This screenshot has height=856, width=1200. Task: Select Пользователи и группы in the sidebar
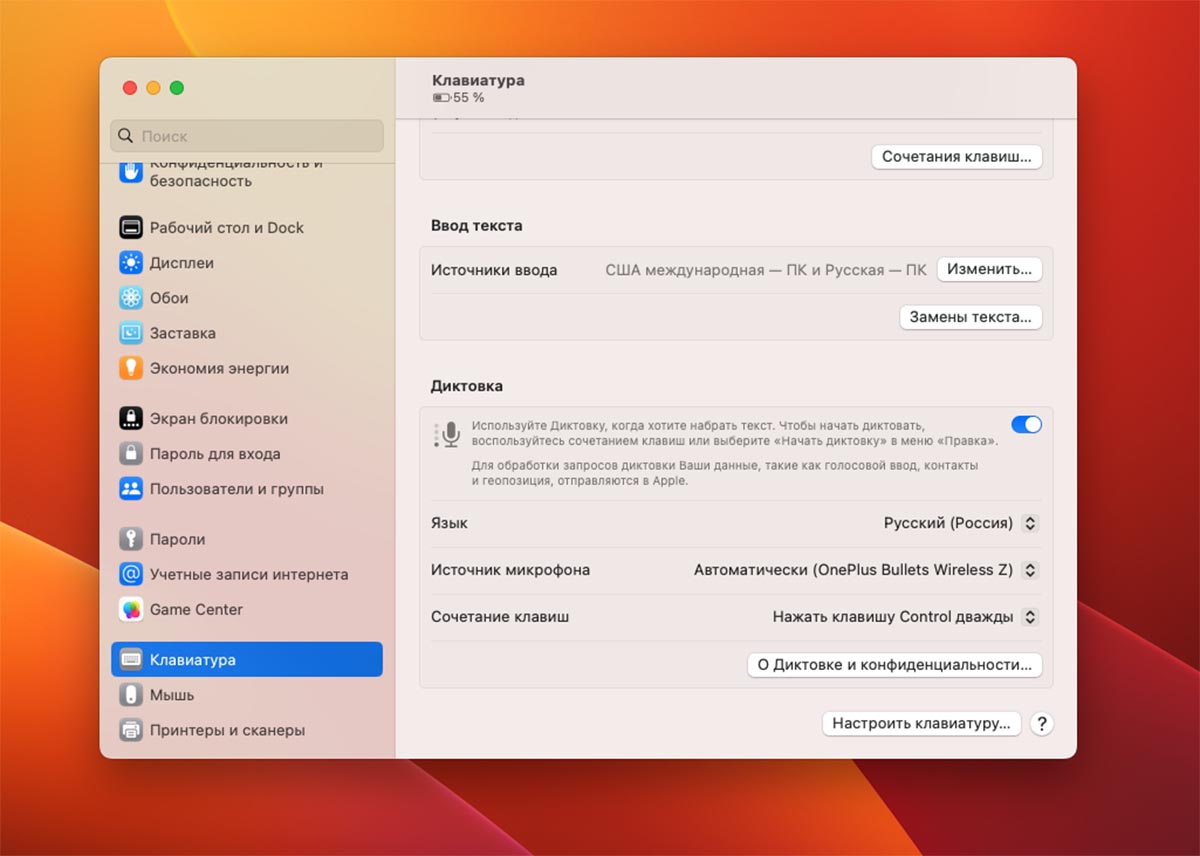(246, 489)
